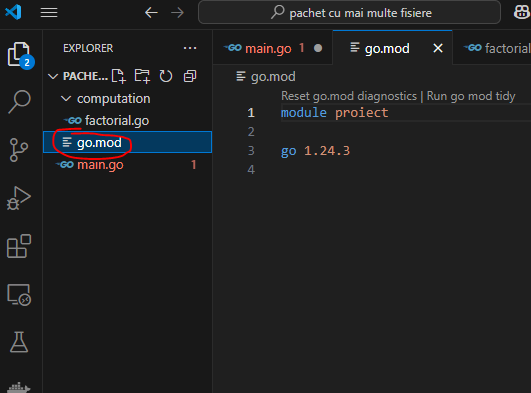Image resolution: width=531 pixels, height=393 pixels.
Task: Close the go.mod editor tab
Action: coord(438,48)
